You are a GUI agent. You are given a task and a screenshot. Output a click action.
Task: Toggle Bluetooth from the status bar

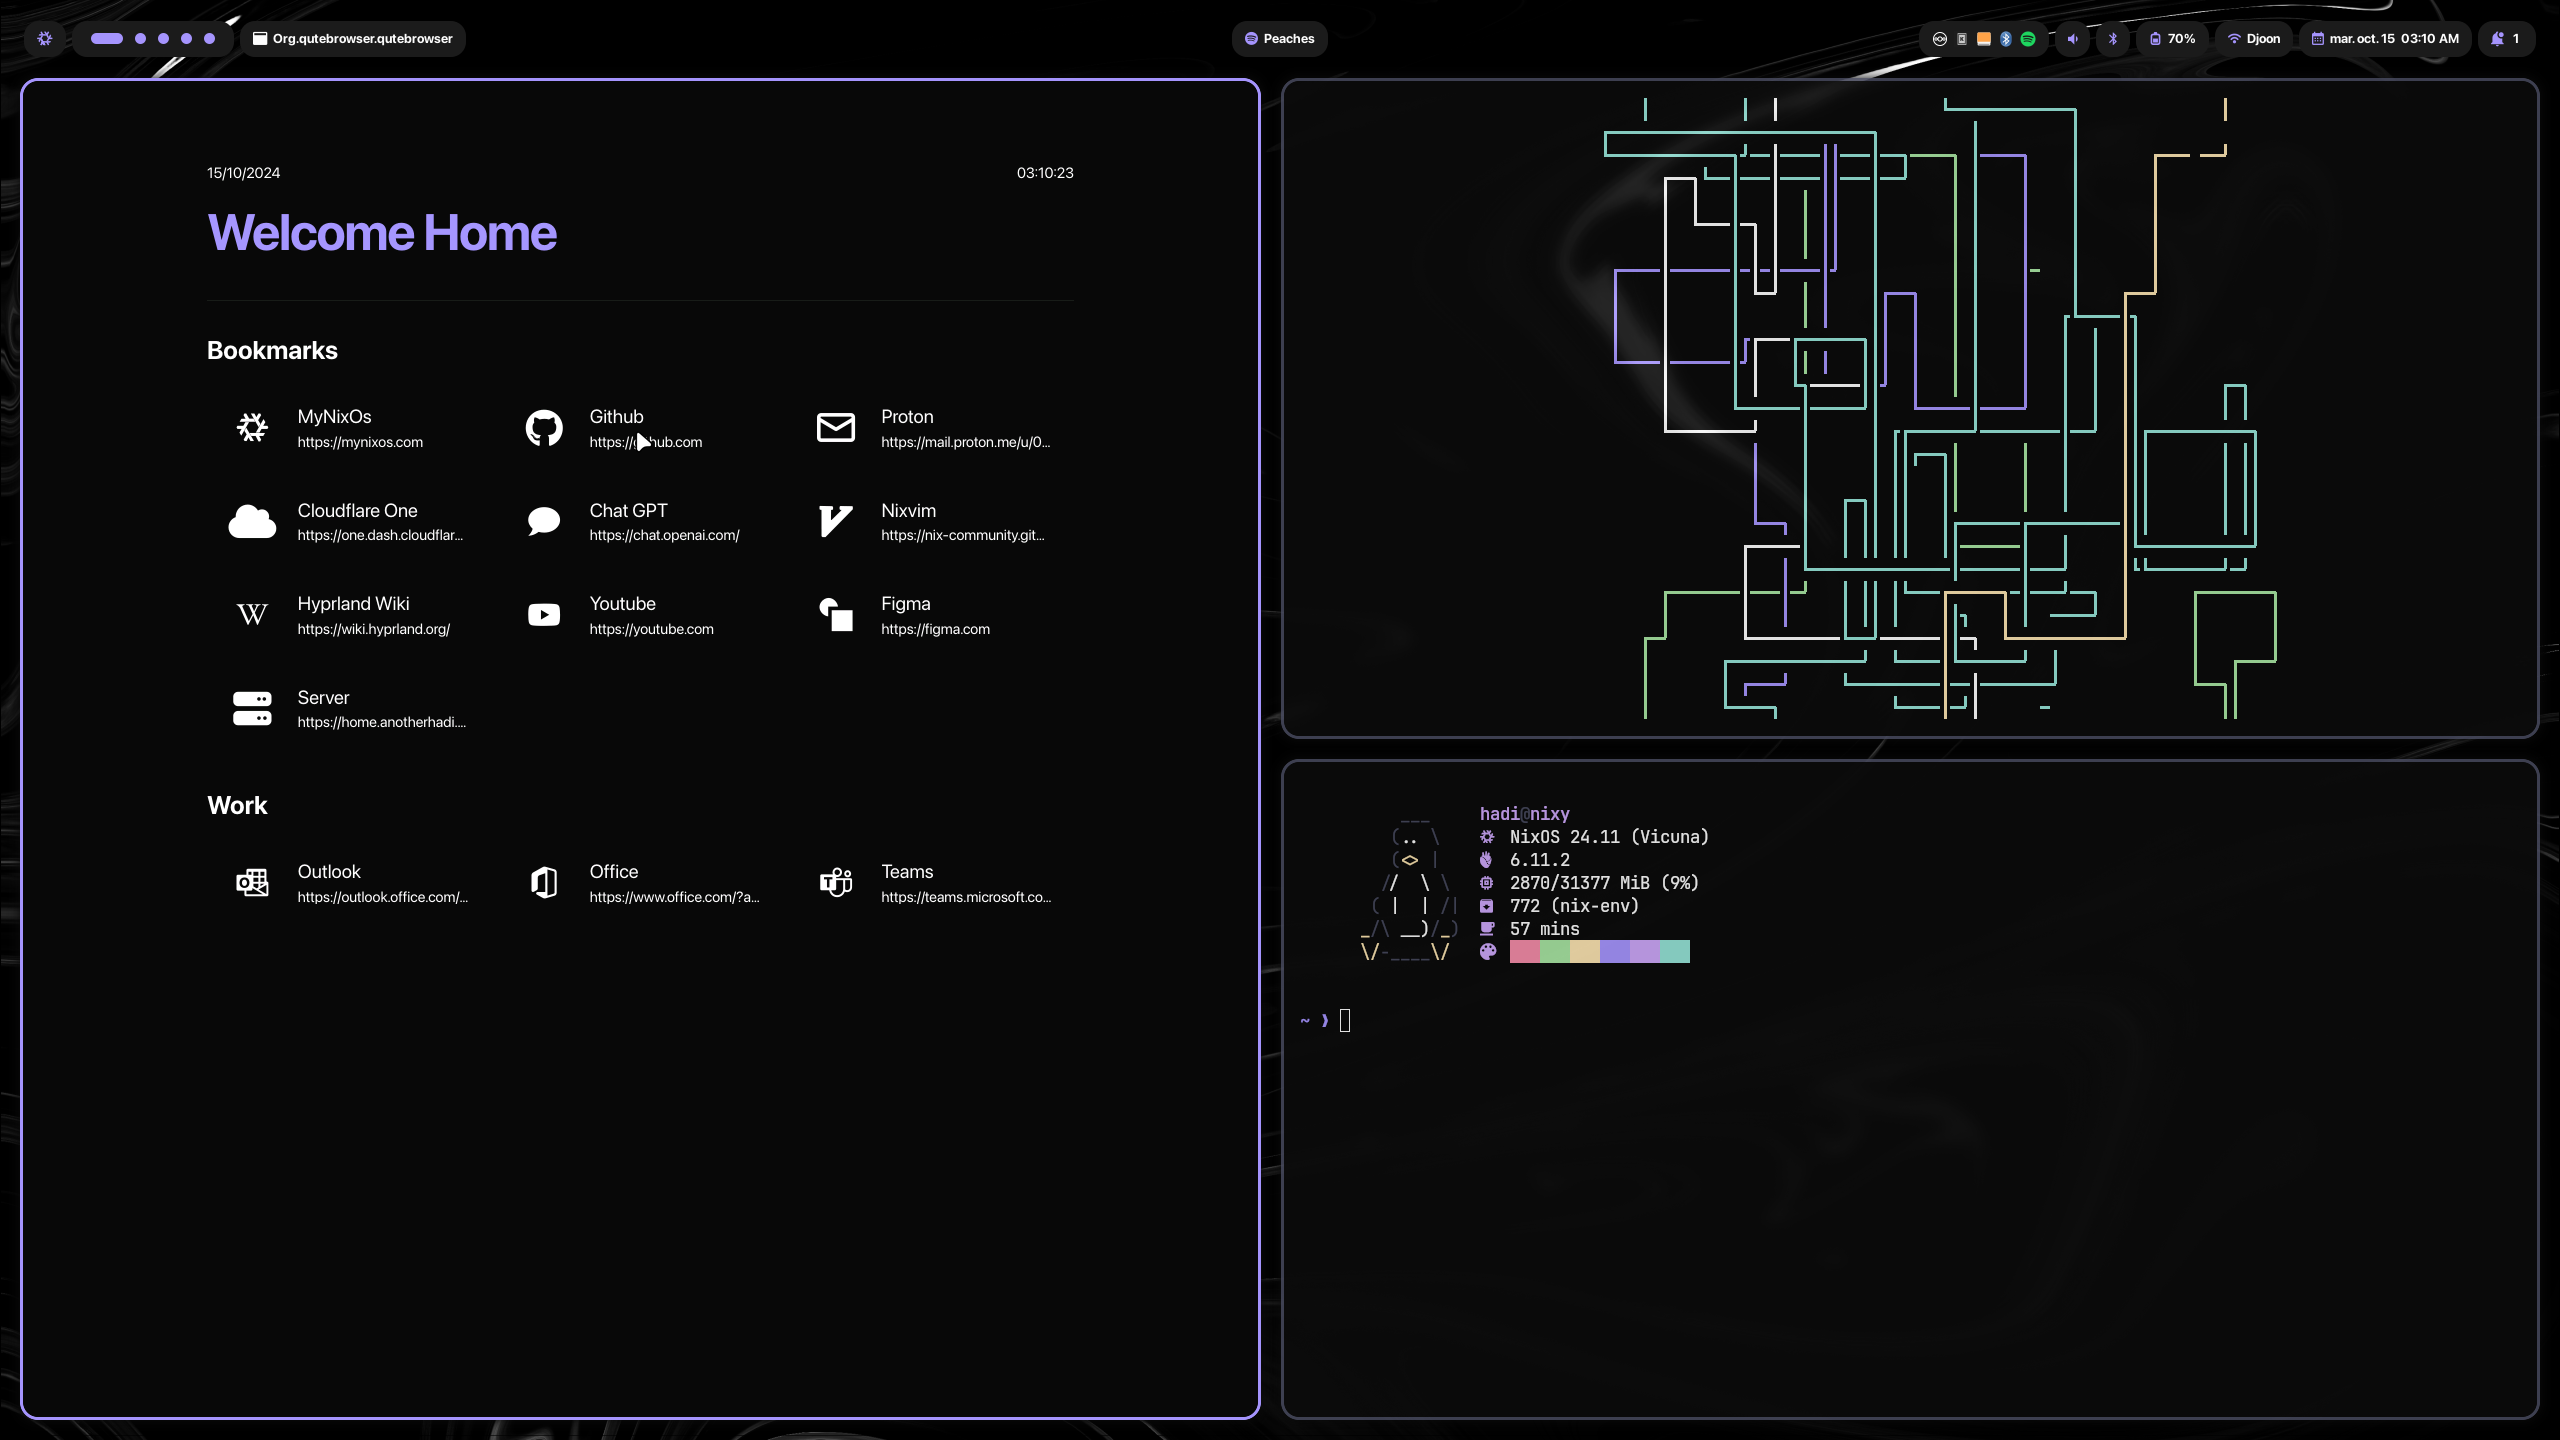click(2112, 38)
